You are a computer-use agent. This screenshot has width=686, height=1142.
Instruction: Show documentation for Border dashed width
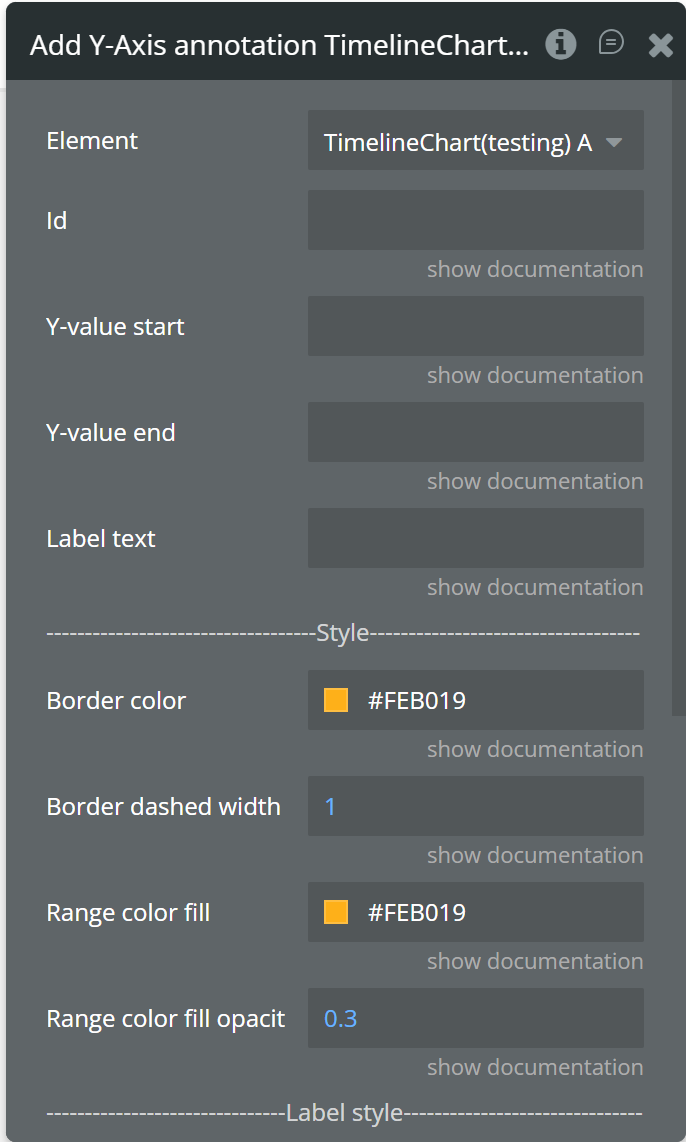pyautogui.click(x=534, y=855)
